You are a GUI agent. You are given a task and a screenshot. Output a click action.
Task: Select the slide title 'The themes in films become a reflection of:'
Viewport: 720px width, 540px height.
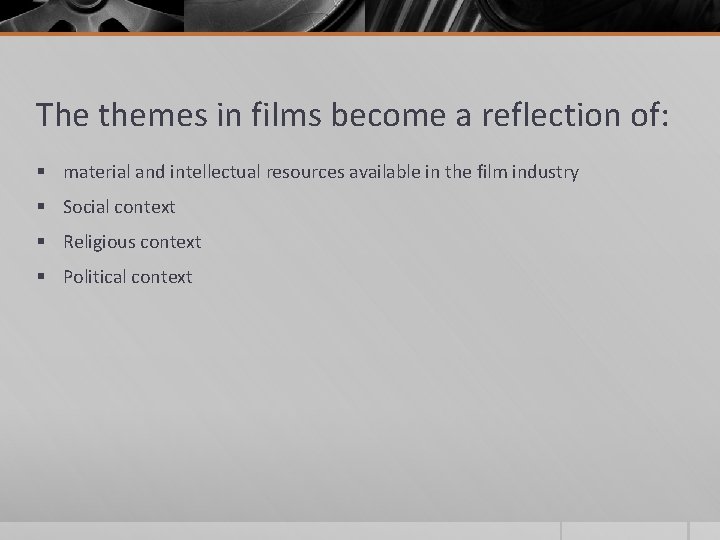click(x=352, y=114)
